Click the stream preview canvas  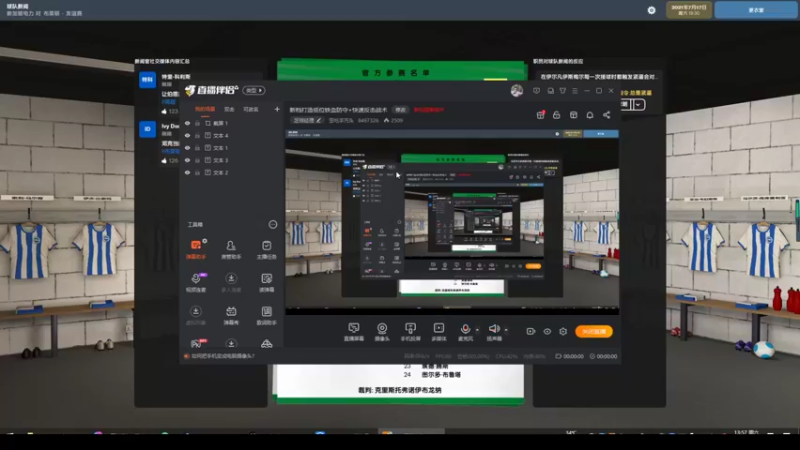click(x=452, y=222)
